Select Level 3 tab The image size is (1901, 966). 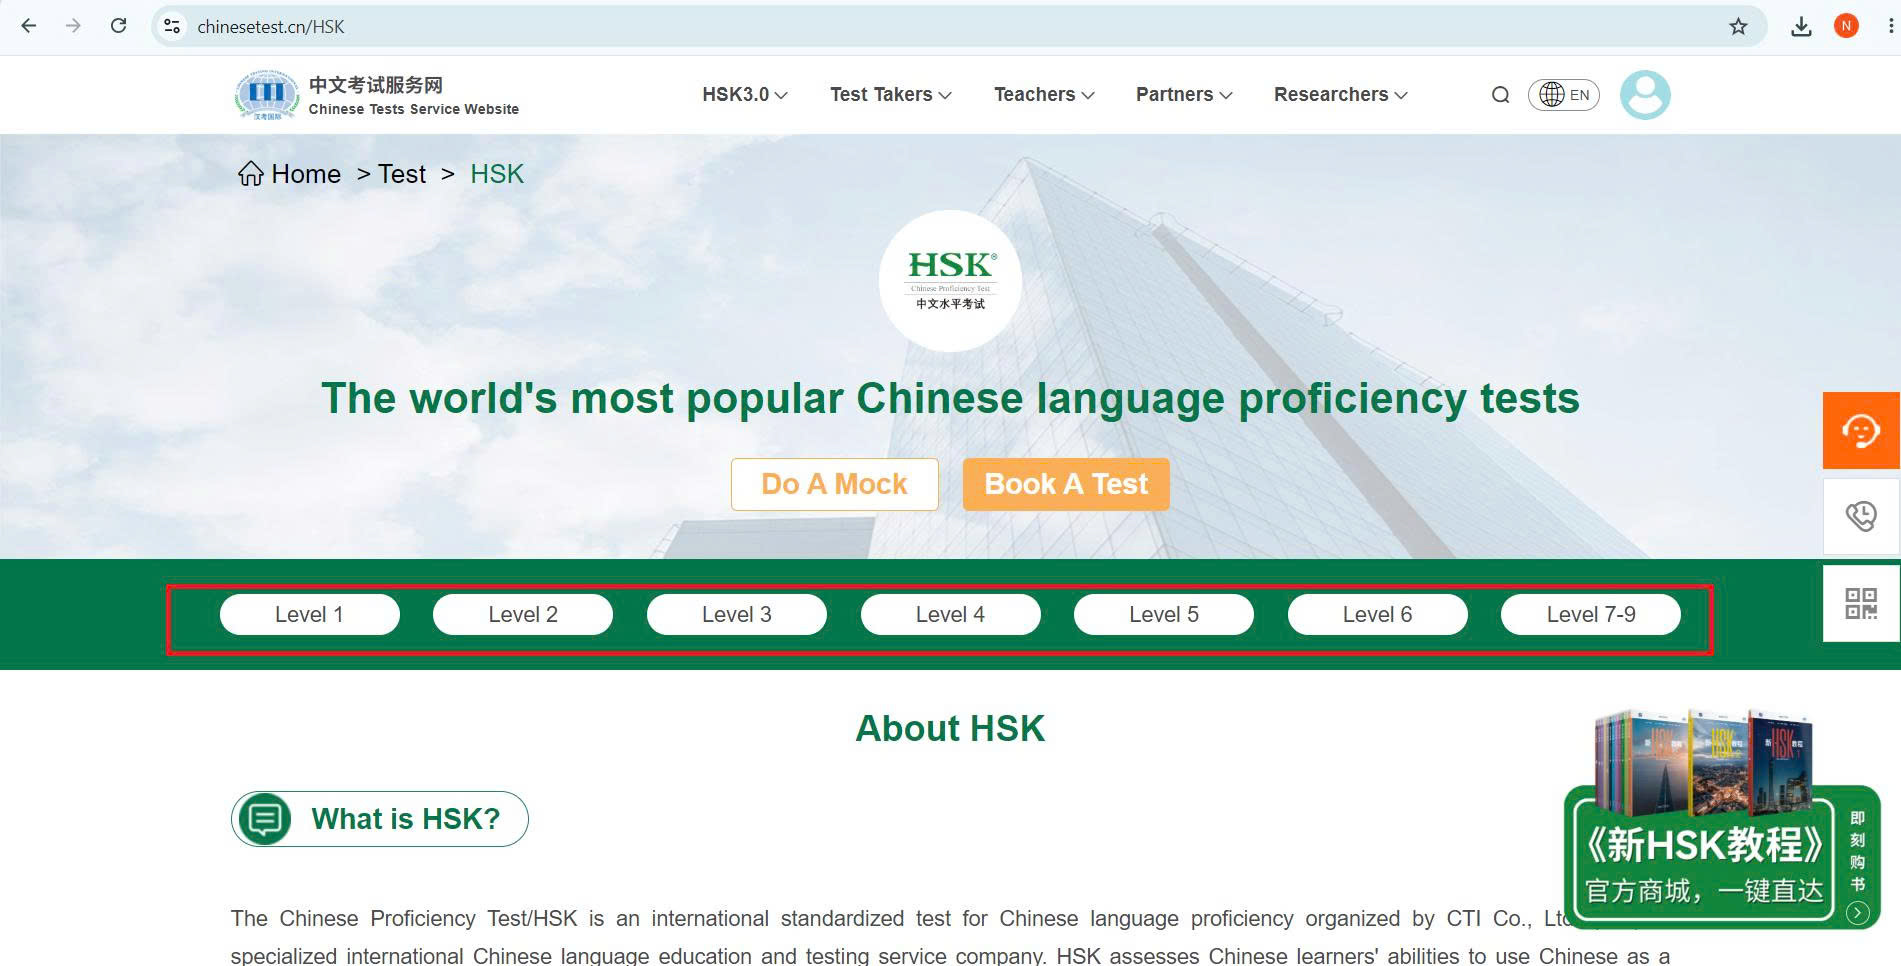(x=737, y=615)
